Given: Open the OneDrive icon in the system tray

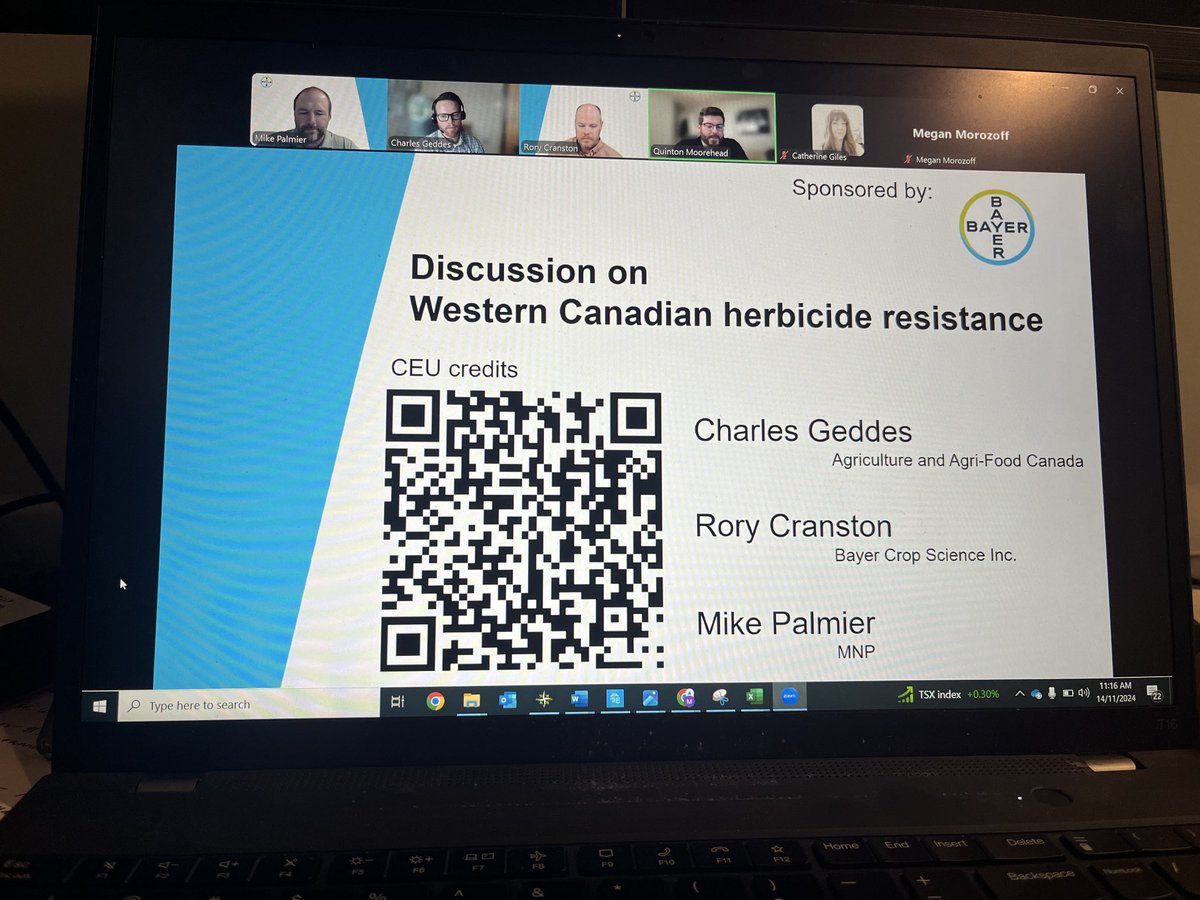Looking at the screenshot, I should tap(1036, 694).
